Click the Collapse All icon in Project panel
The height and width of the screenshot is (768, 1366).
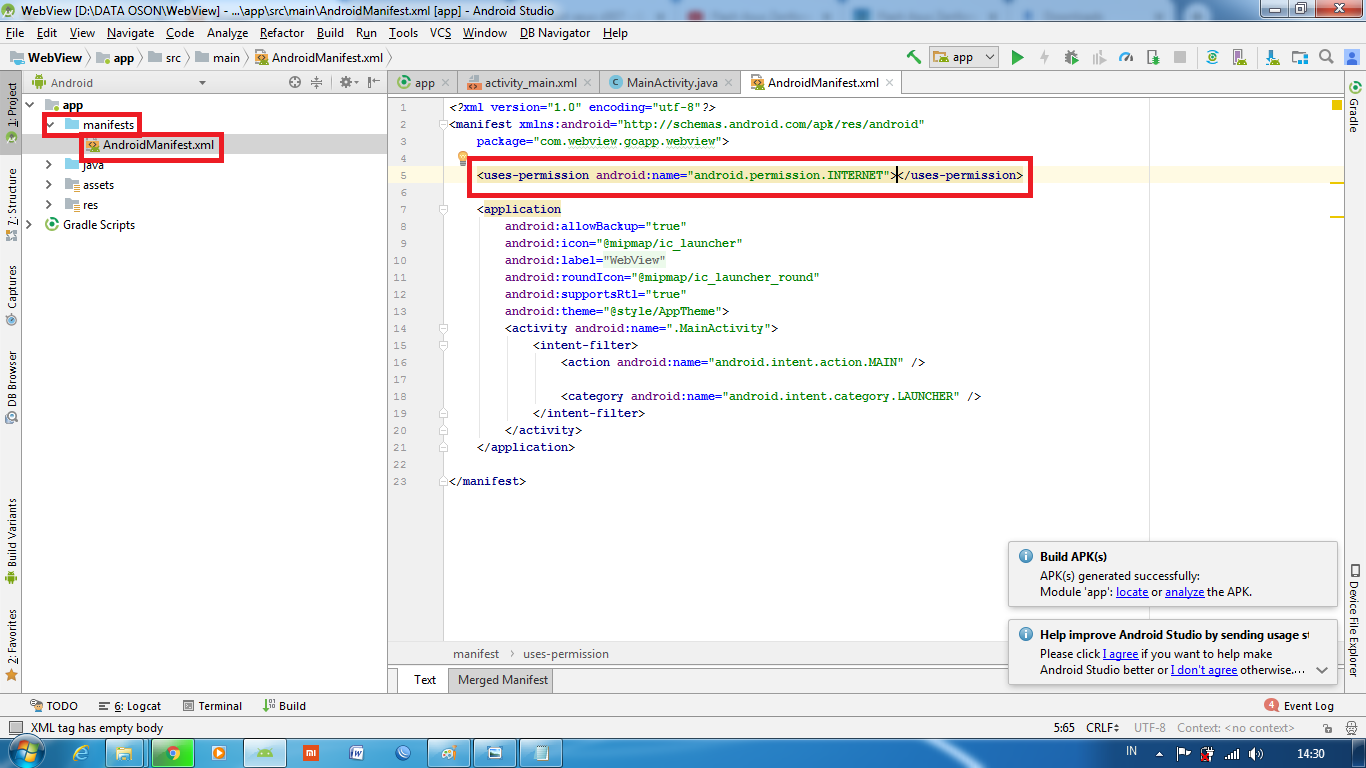[x=317, y=83]
